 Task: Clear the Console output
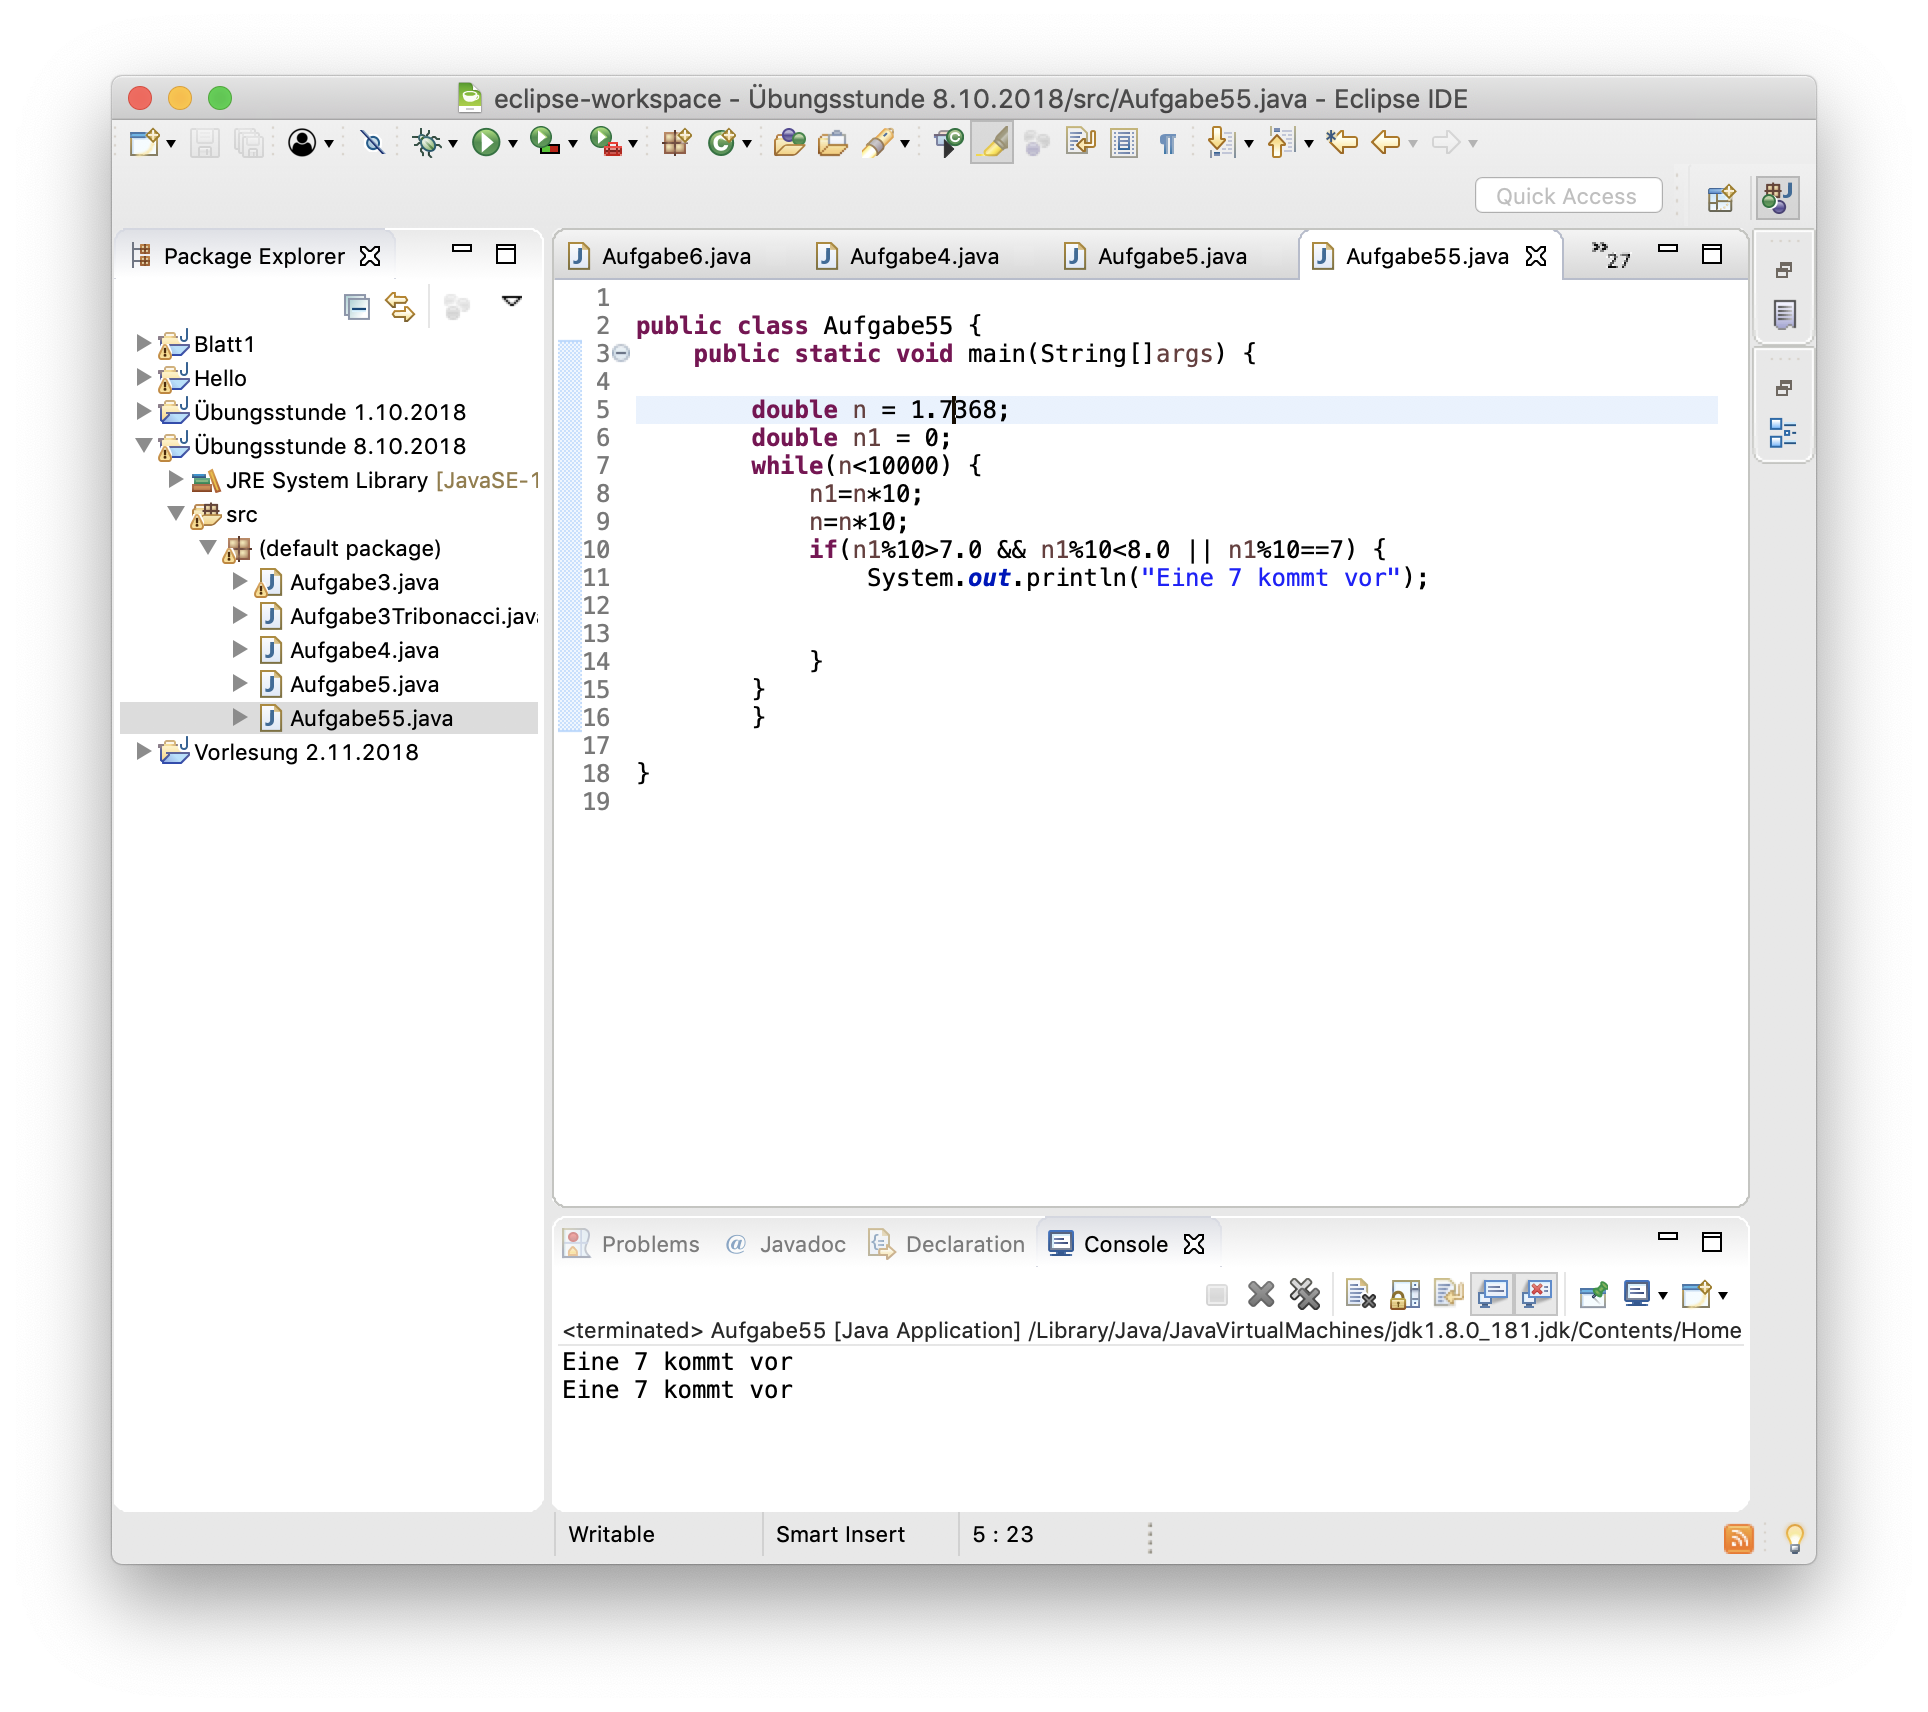point(1360,1294)
